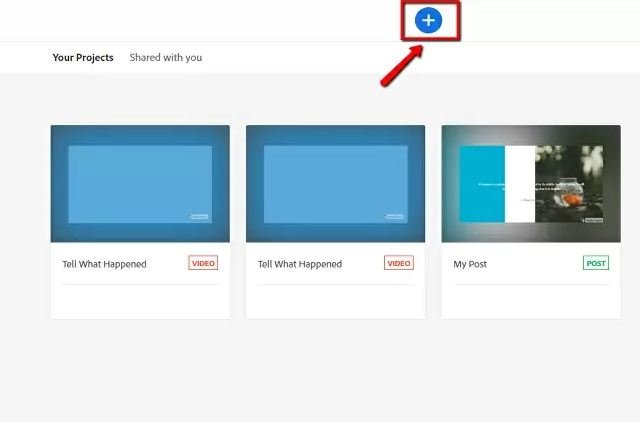Open the Shared with you tab
The height and width of the screenshot is (422, 640).
pyautogui.click(x=166, y=58)
